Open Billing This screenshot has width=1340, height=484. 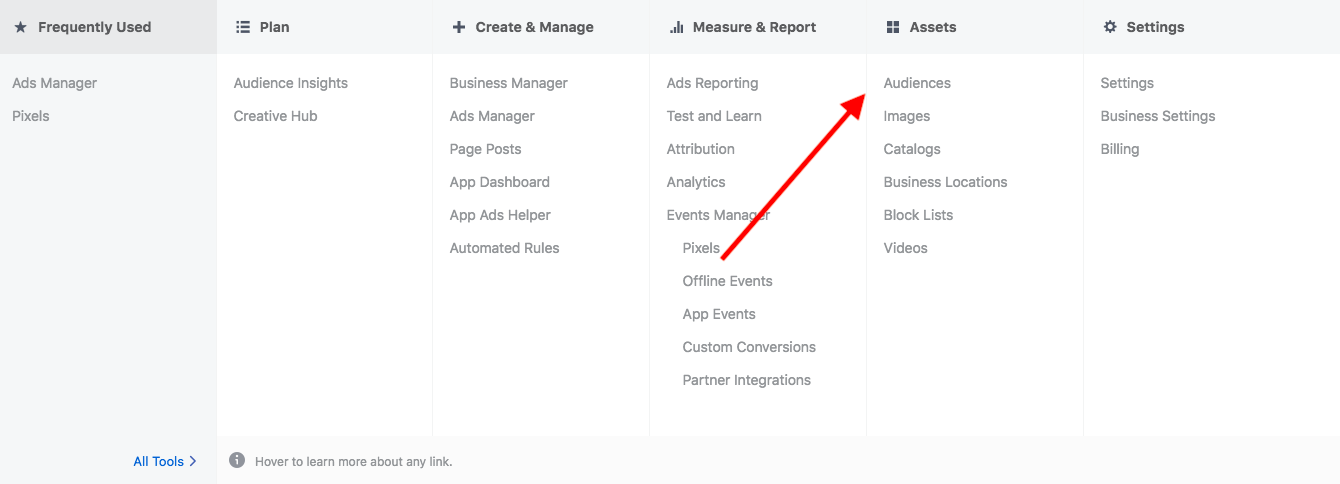[1120, 149]
